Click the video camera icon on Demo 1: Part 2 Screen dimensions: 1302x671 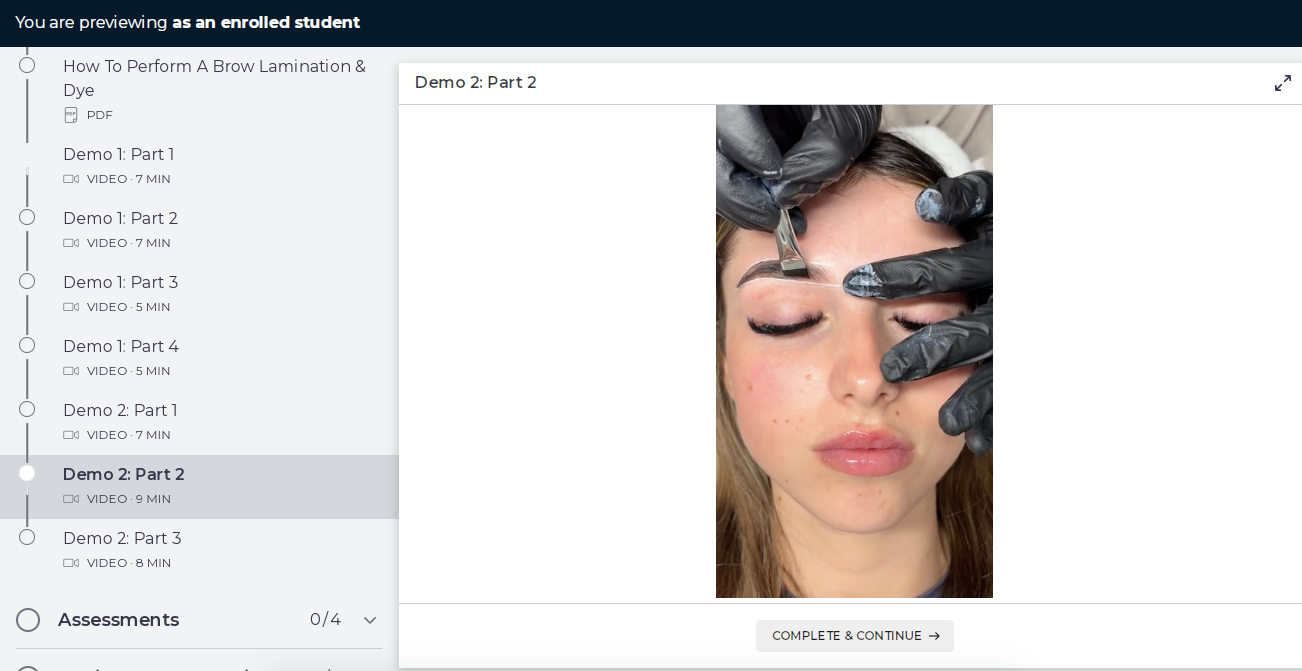pos(71,243)
